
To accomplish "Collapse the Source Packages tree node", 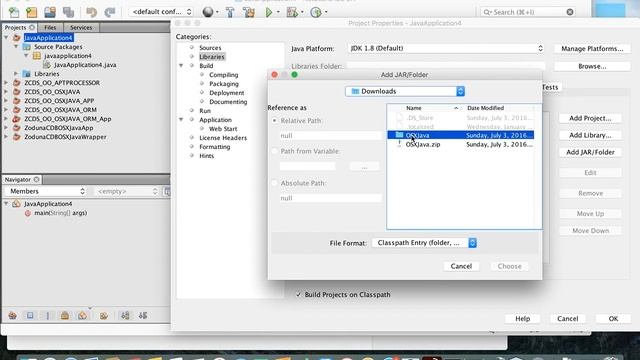I will 16,47.
